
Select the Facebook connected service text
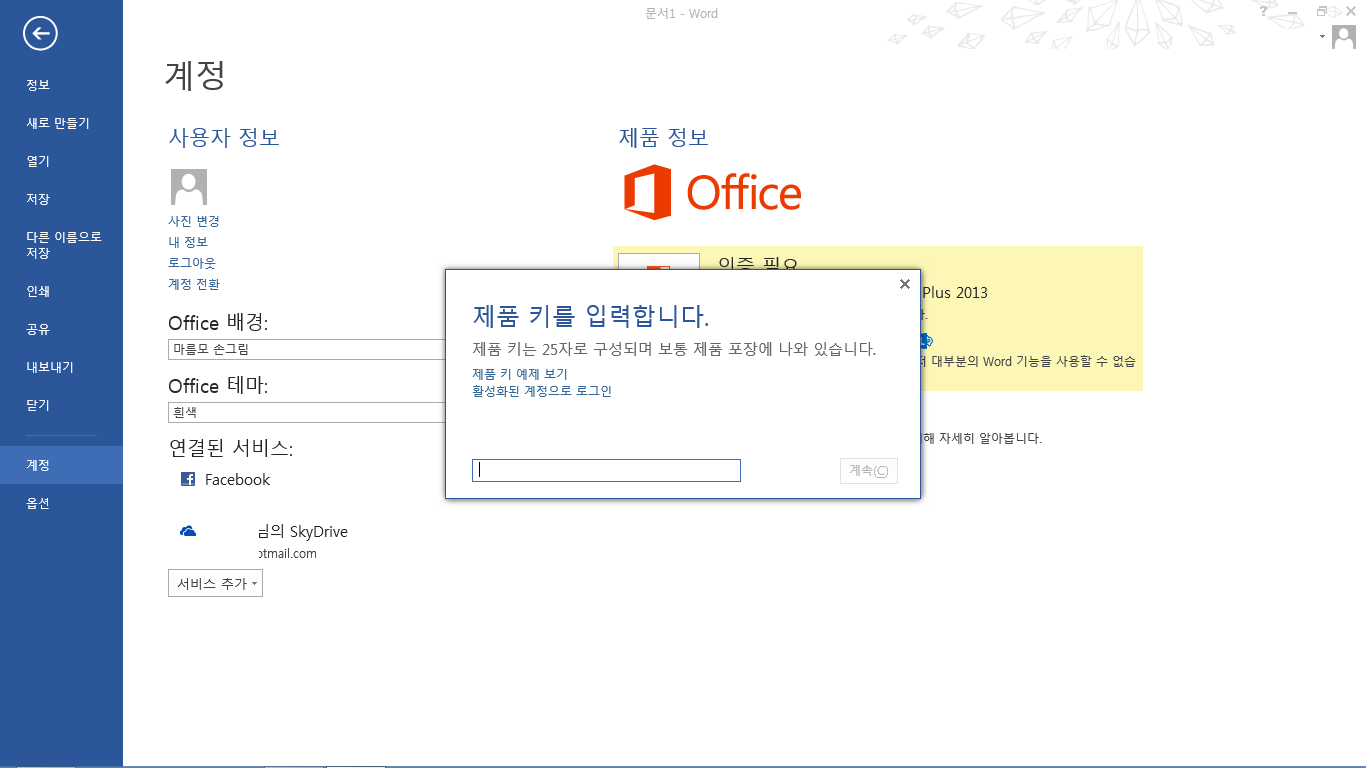(x=237, y=480)
